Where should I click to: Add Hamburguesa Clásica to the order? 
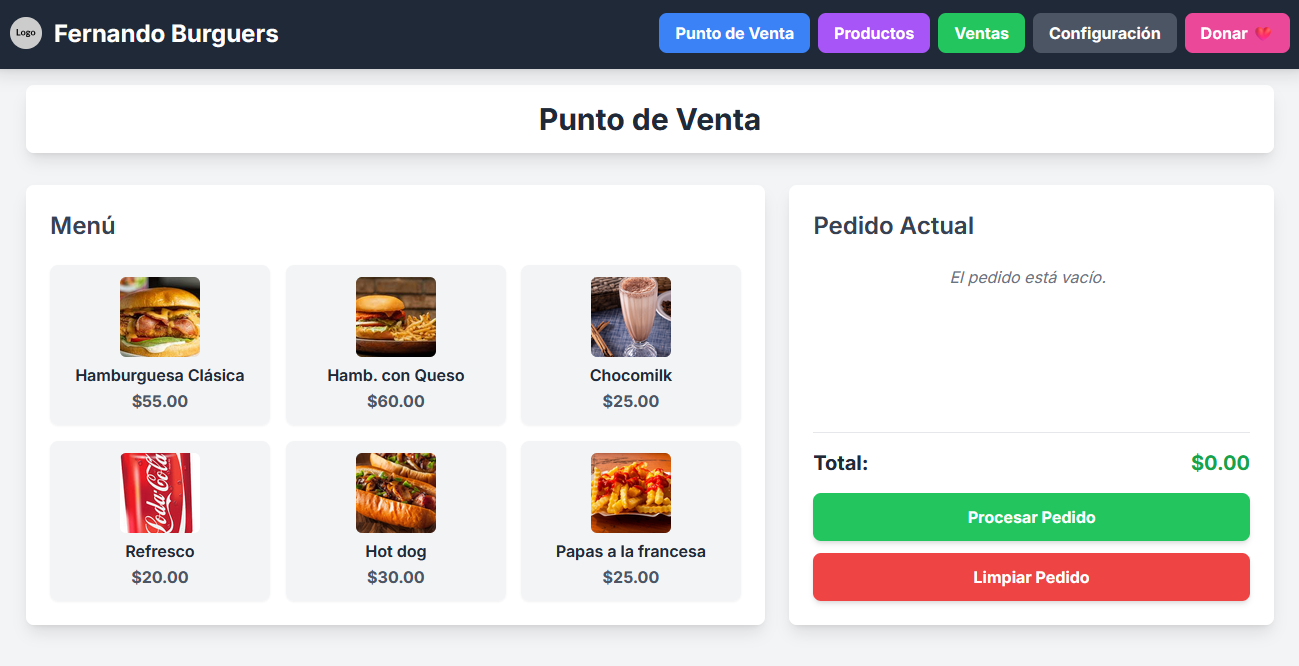pos(159,345)
